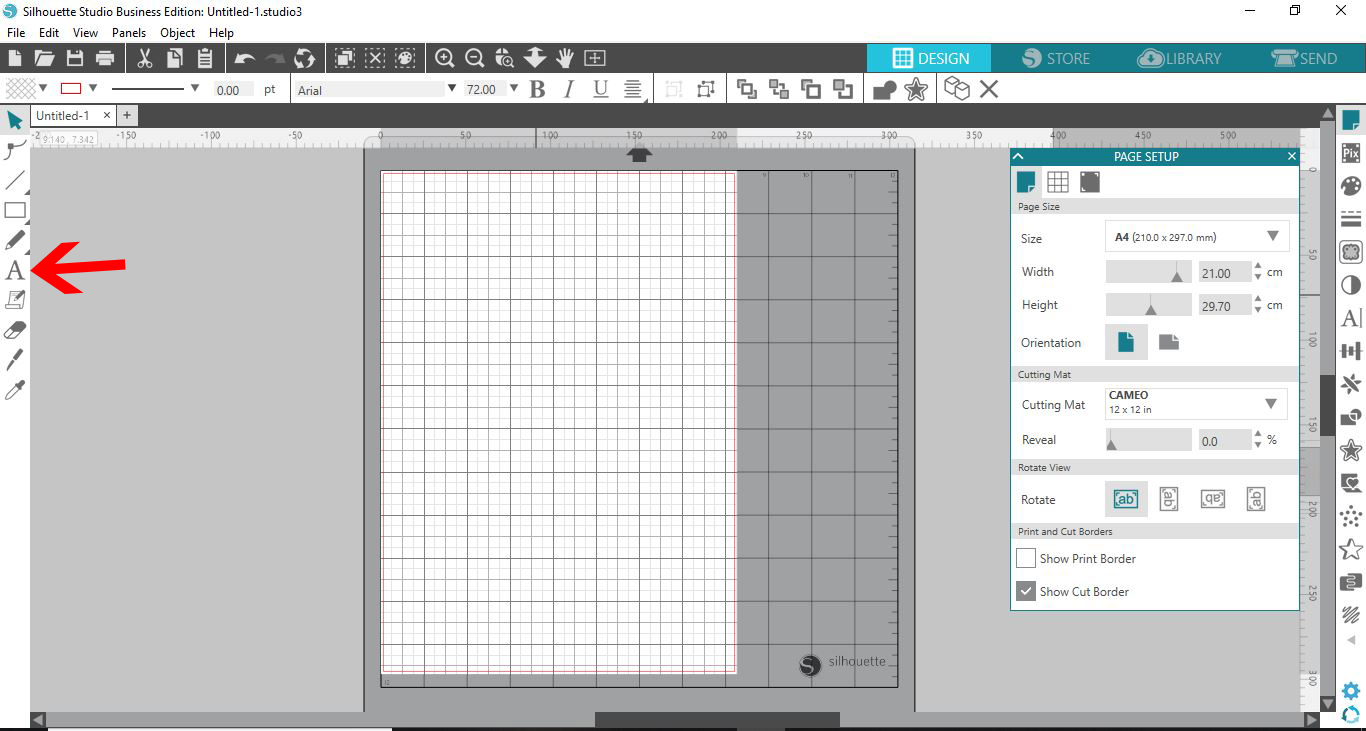The height and width of the screenshot is (731, 1366).
Task: Open the Arial font family dropdown
Action: tap(450, 89)
